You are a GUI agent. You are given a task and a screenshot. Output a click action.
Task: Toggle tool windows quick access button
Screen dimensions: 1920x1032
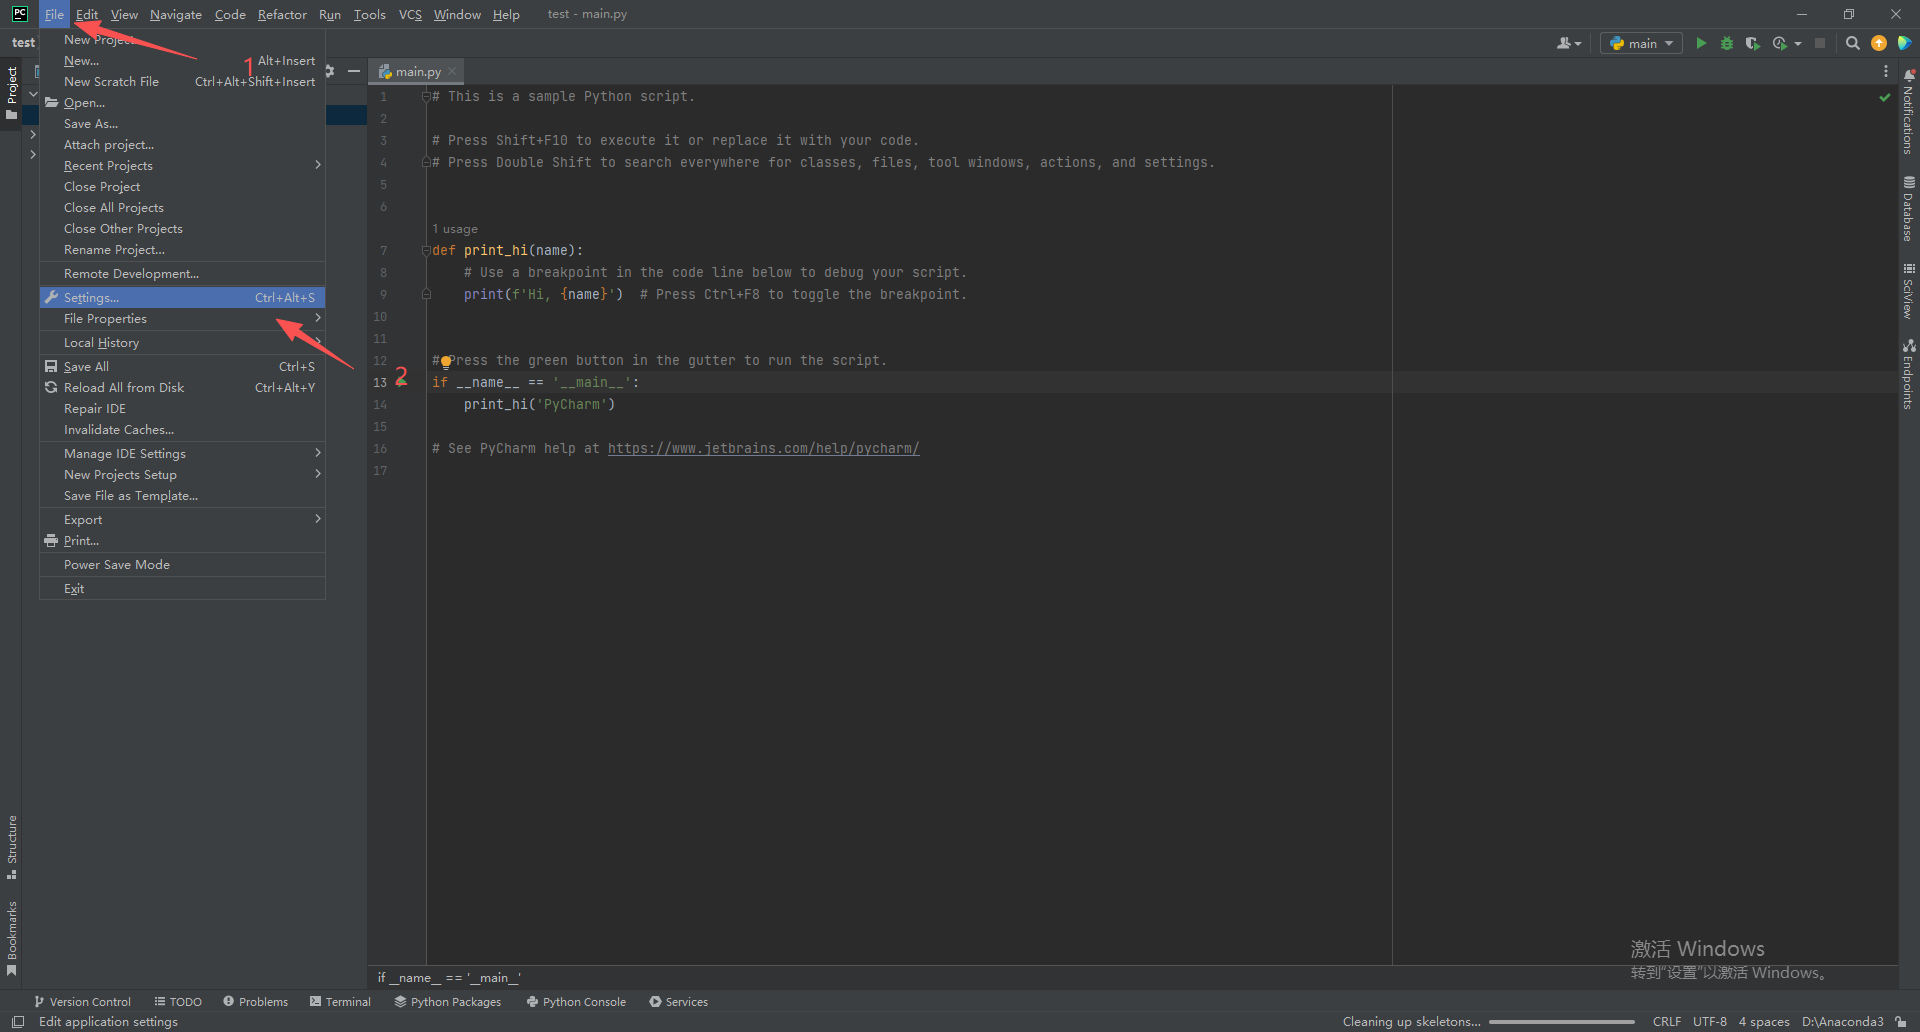(18, 1021)
